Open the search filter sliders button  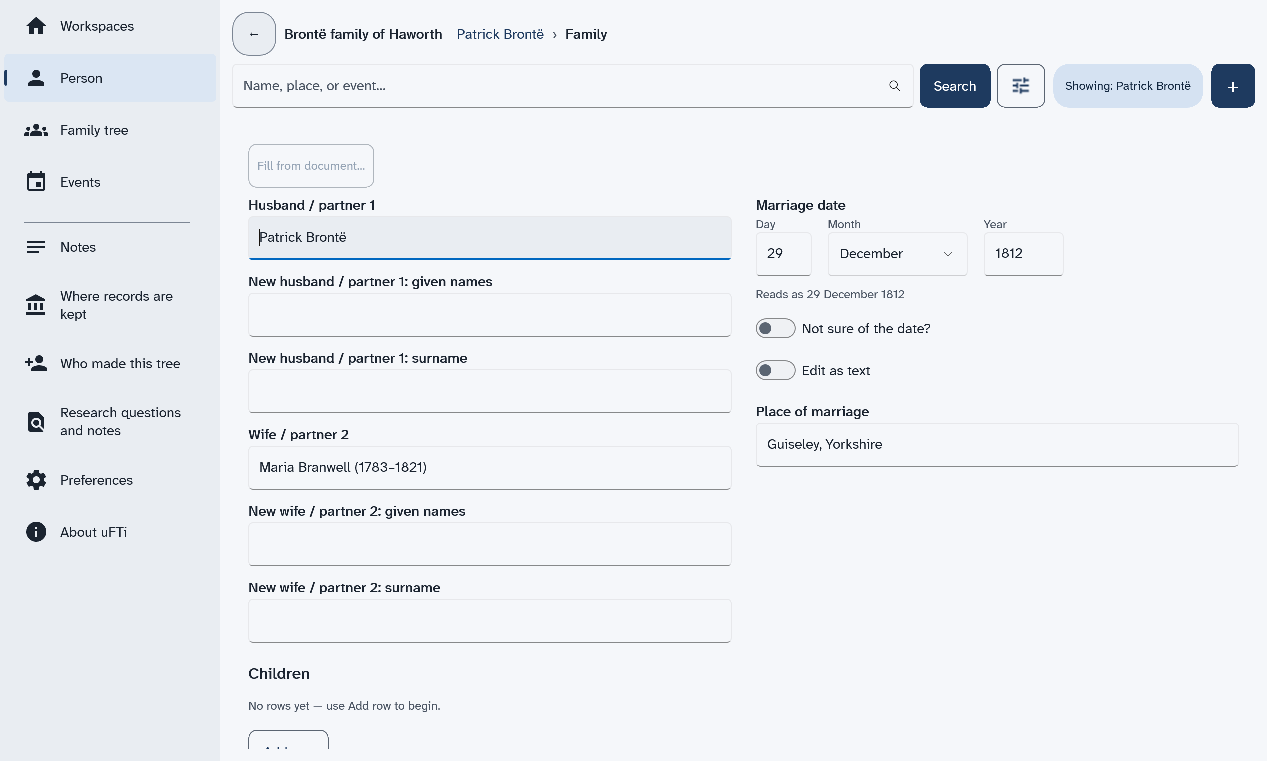click(1021, 86)
